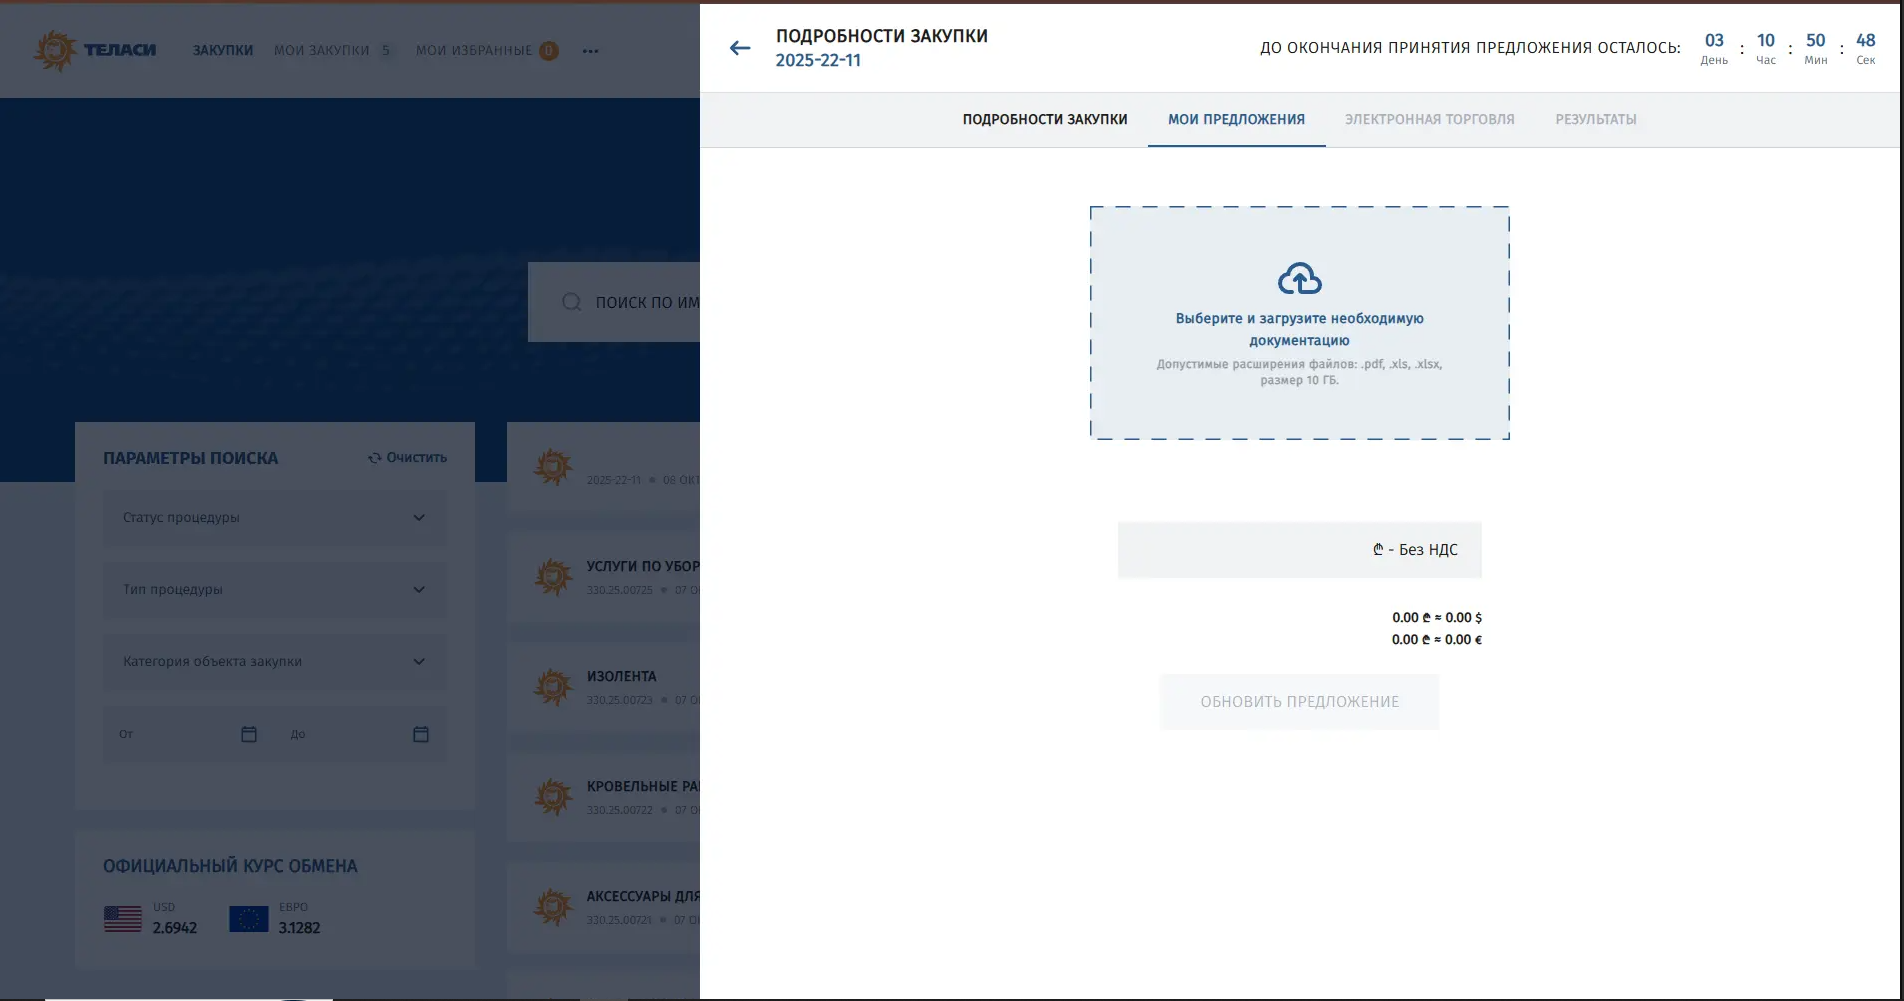Viewport: 1904px width, 1001px height.
Task: Open Мои закупки in the top navigation
Action: tap(322, 50)
